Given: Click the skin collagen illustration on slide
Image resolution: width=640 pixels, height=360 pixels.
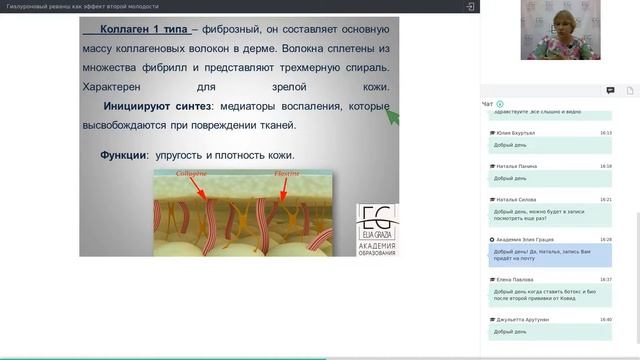Looking at the screenshot, I should (243, 213).
